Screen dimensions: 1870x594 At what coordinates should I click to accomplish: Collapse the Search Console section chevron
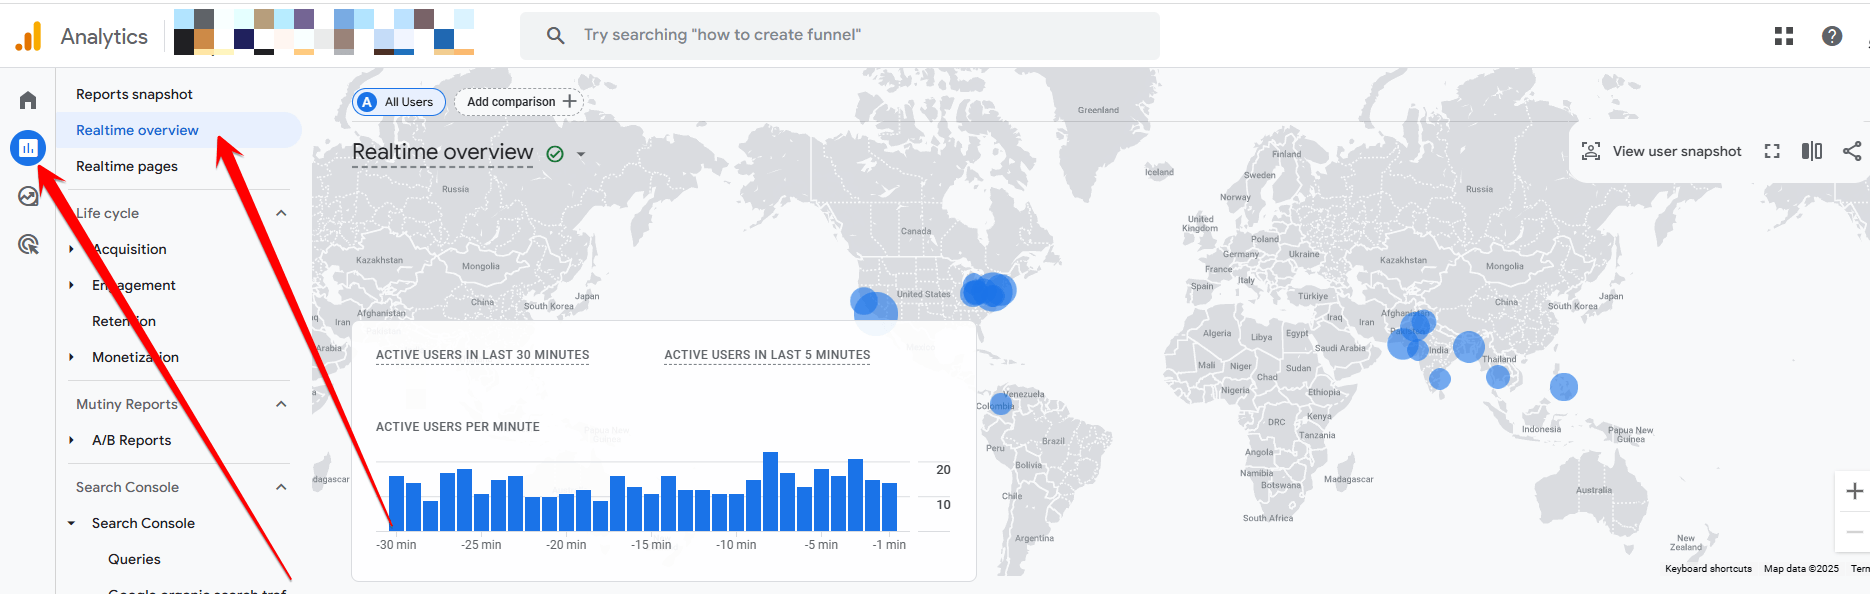pos(281,487)
